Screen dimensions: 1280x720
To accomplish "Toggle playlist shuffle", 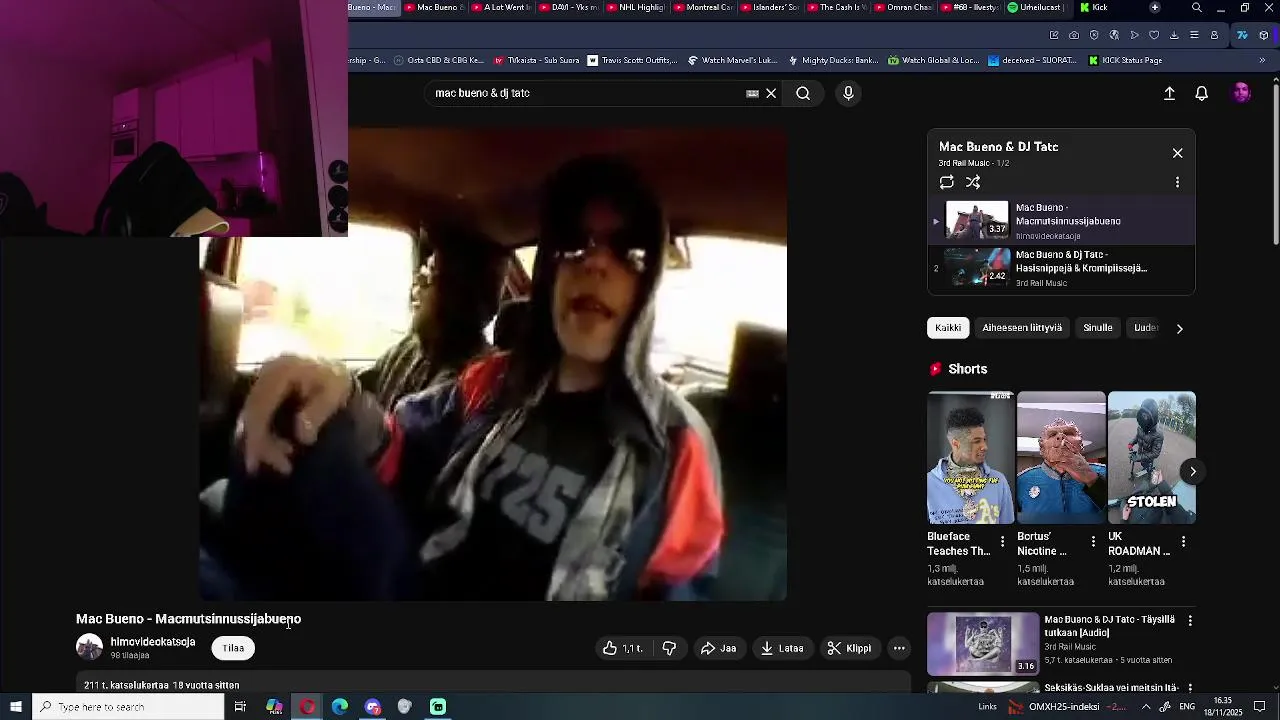I will (973, 182).
